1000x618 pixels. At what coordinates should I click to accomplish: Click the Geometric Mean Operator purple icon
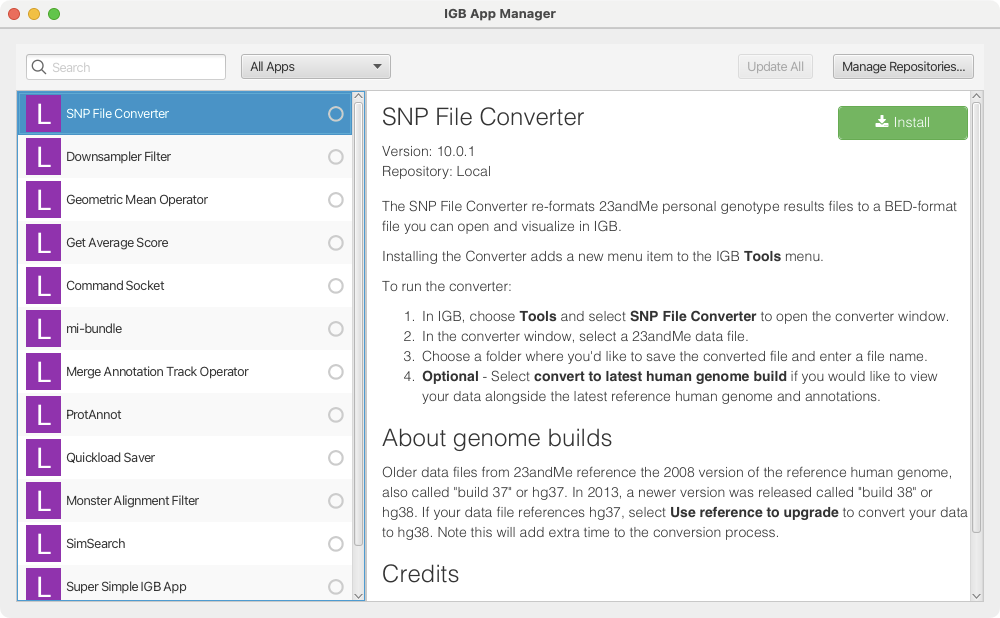43,200
